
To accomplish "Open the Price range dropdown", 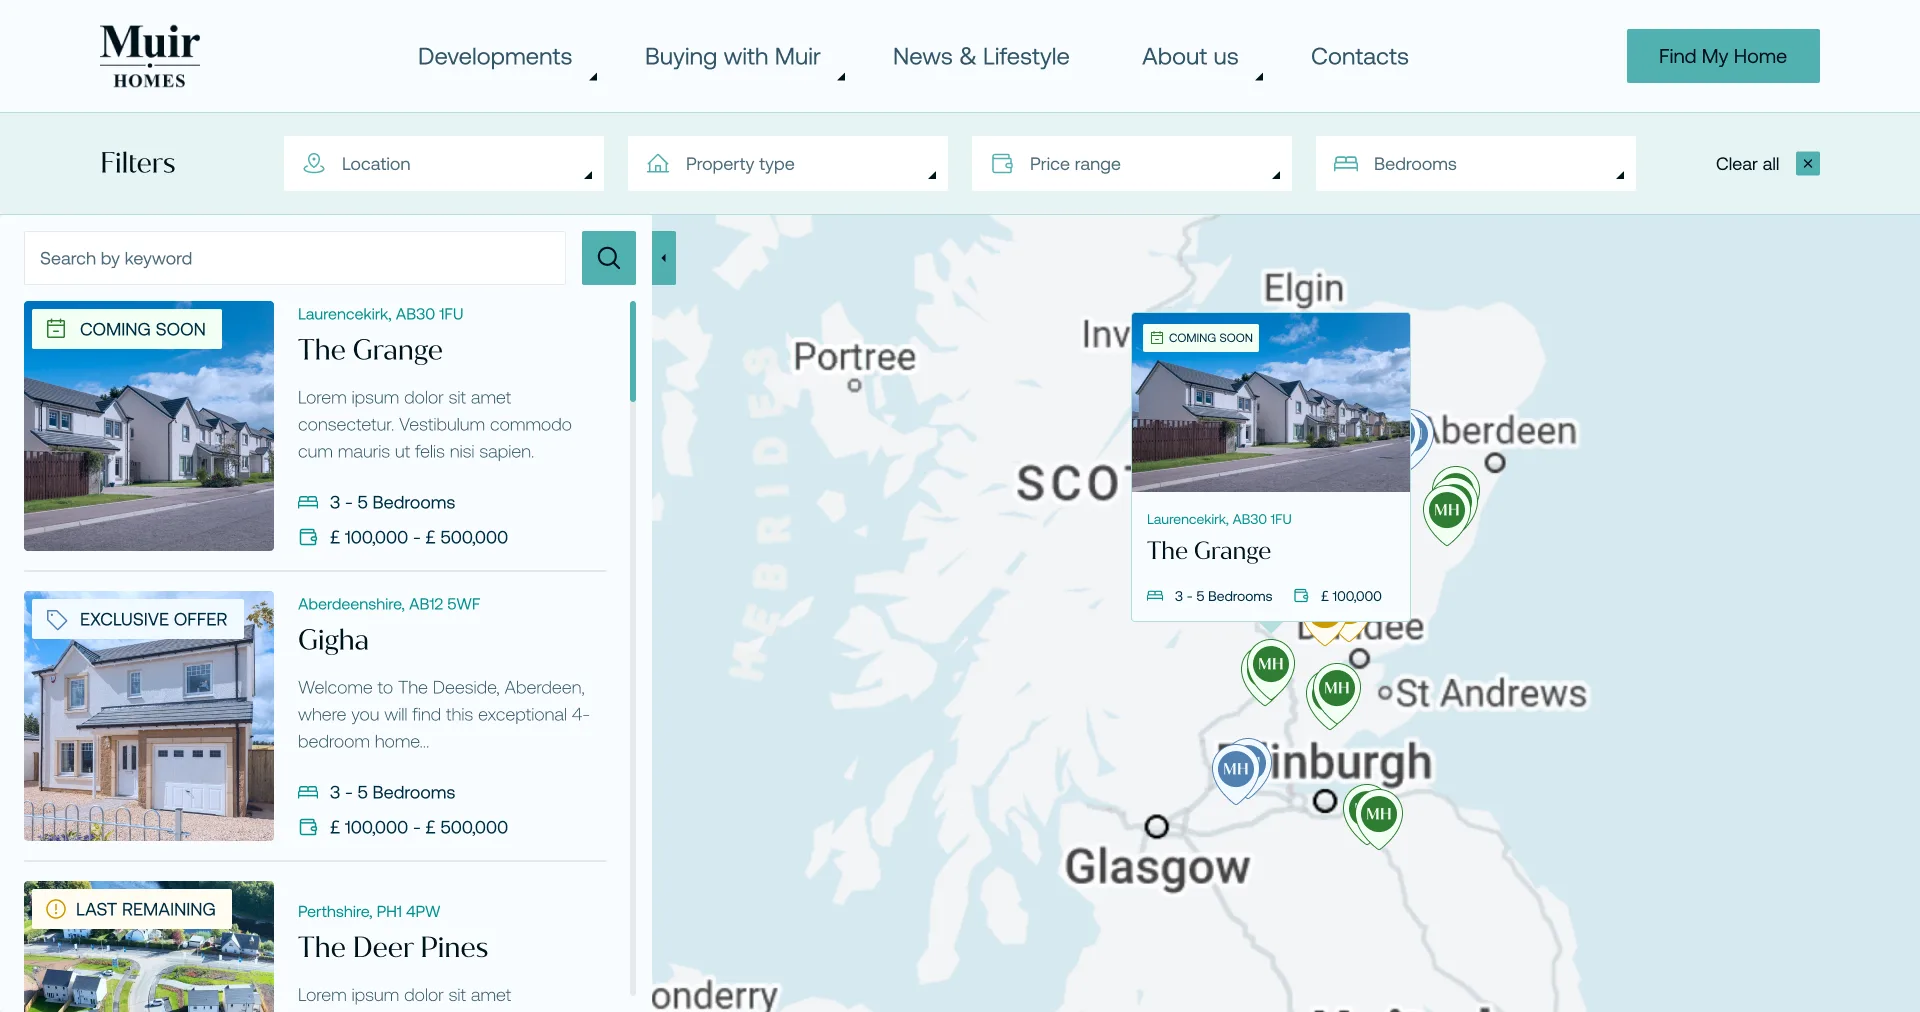I will (1132, 163).
